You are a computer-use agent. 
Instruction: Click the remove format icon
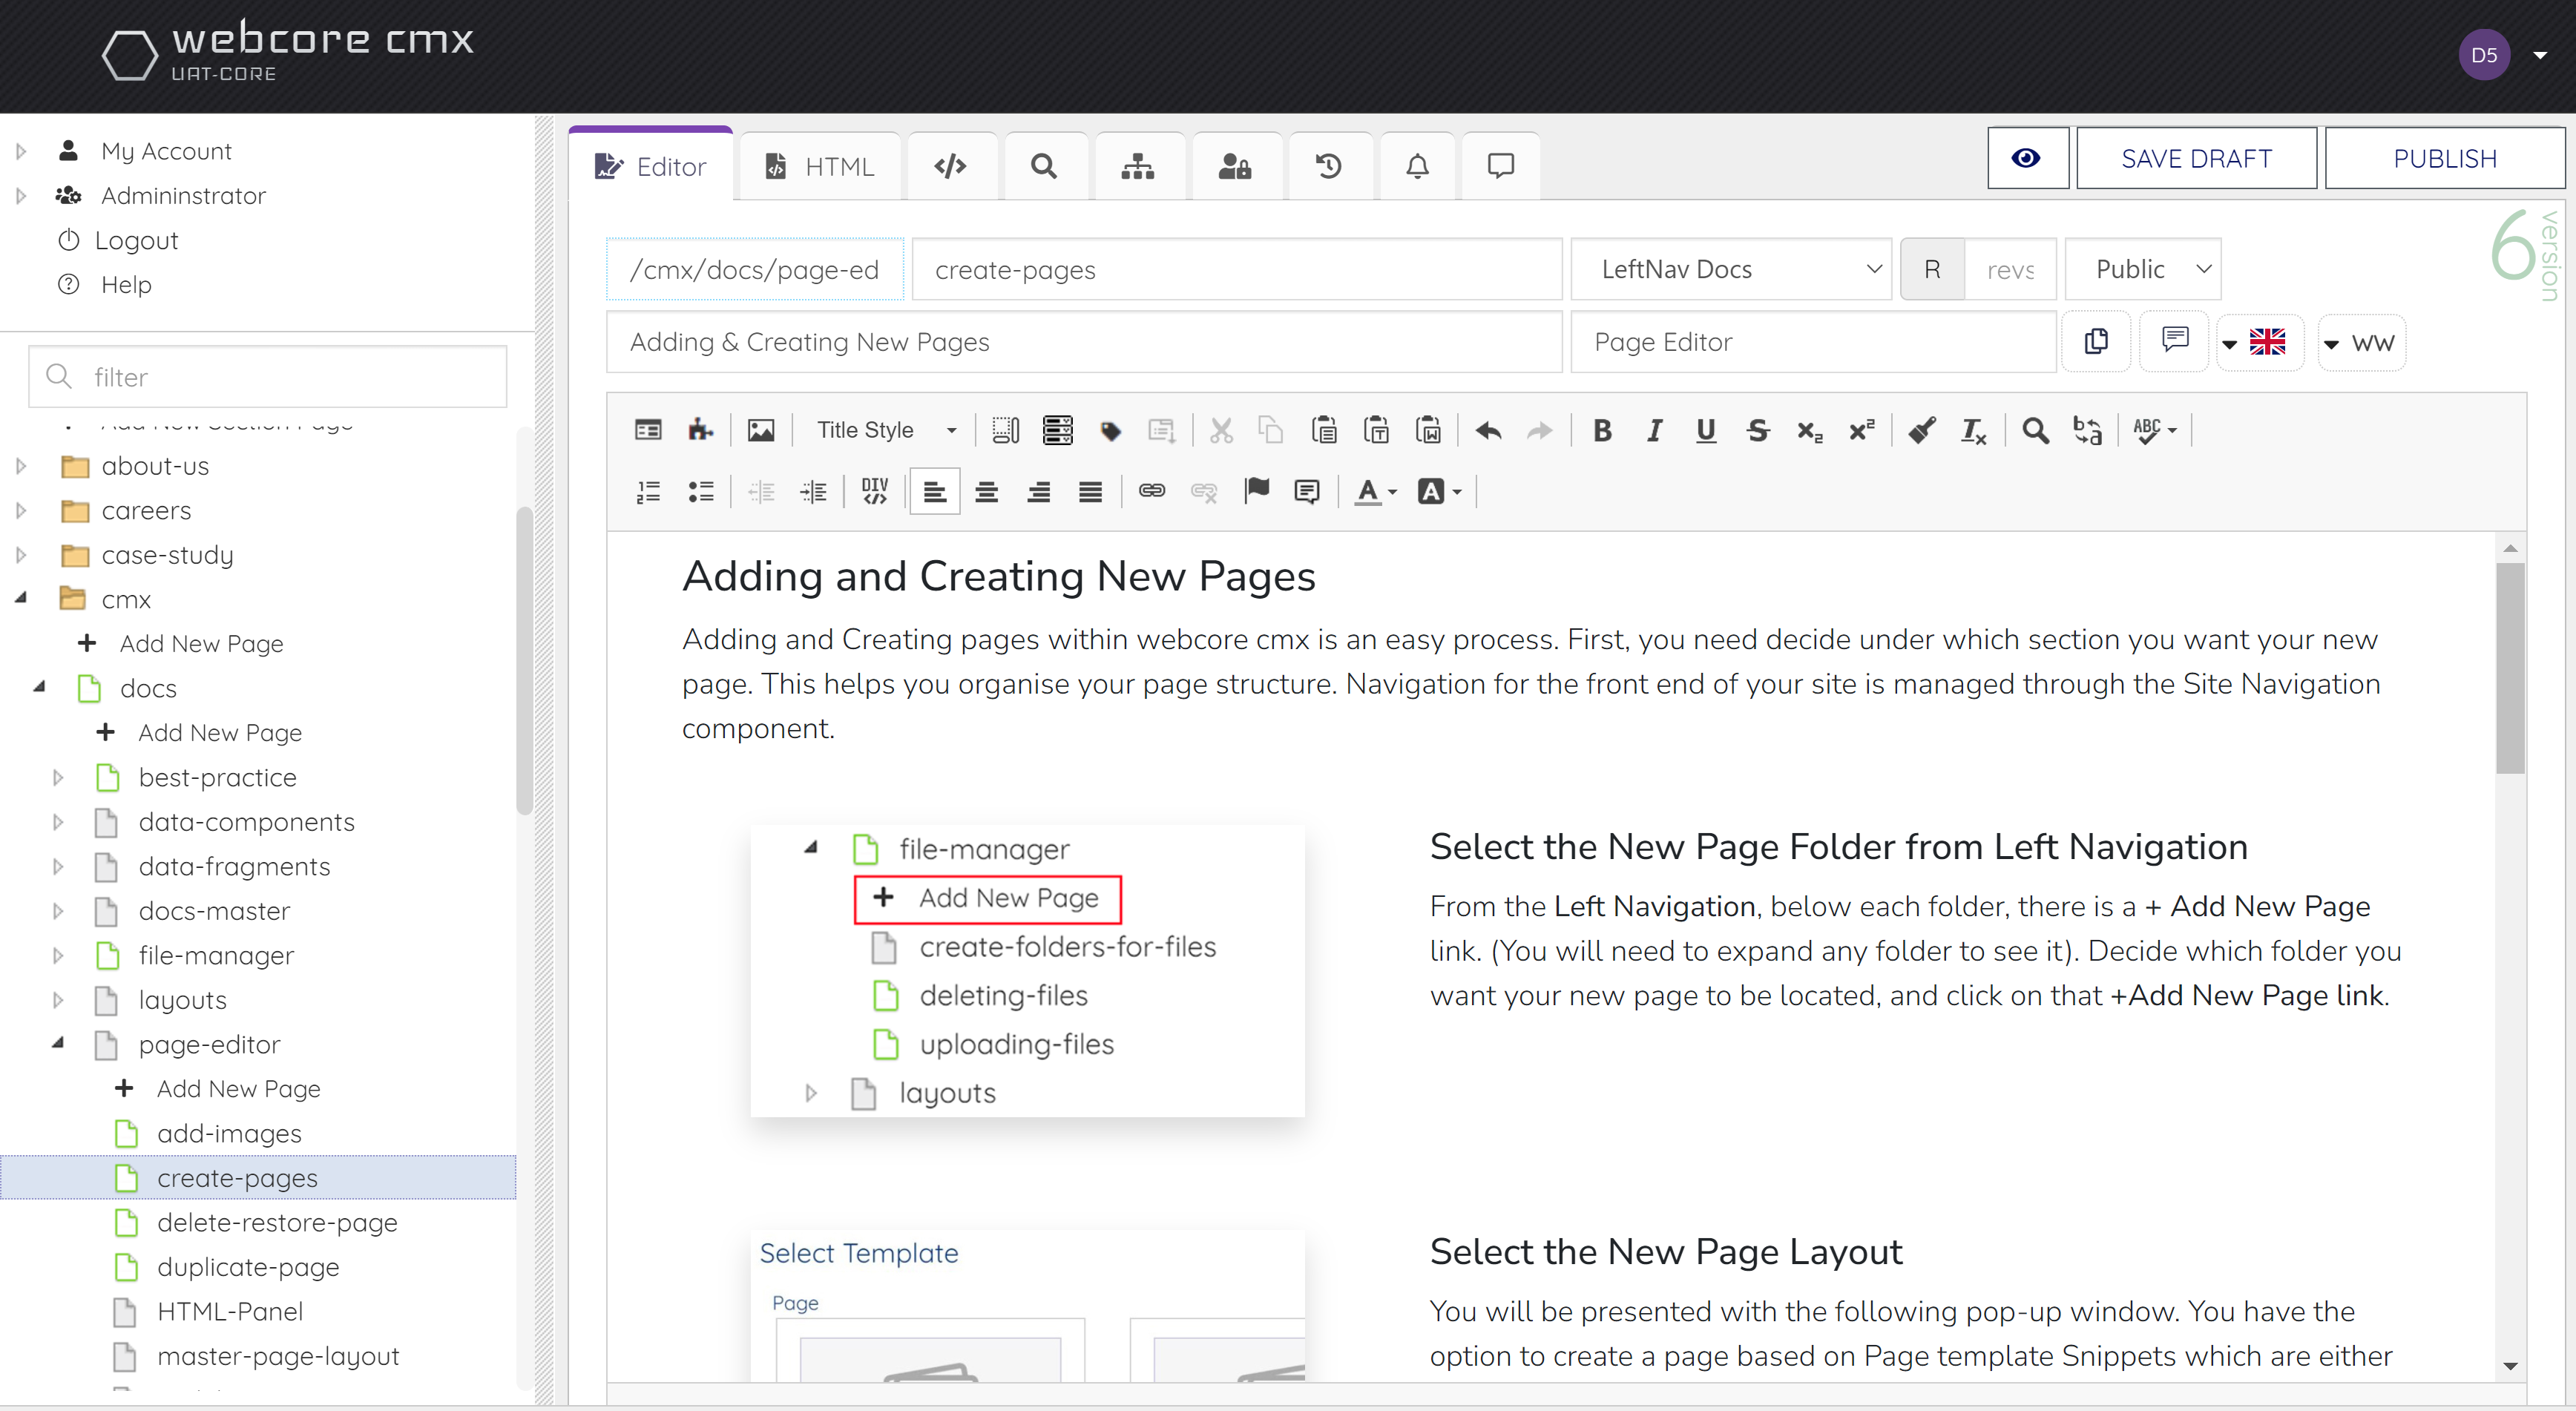click(x=1973, y=430)
